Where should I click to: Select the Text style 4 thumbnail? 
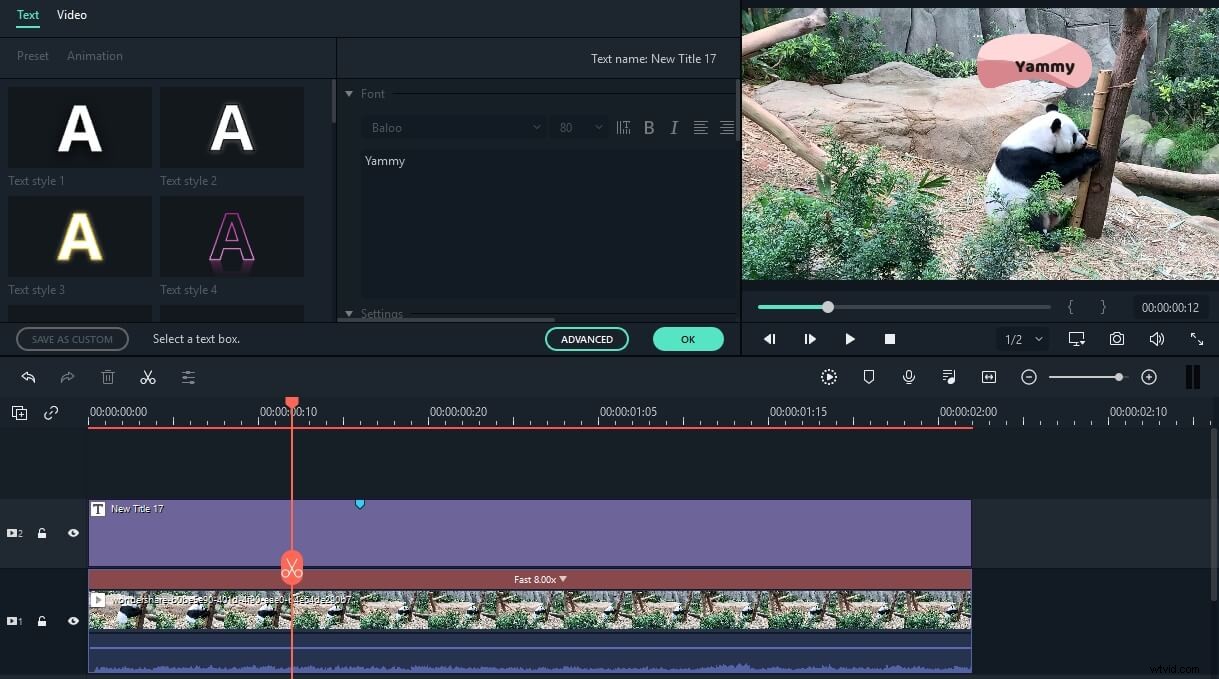(x=231, y=236)
